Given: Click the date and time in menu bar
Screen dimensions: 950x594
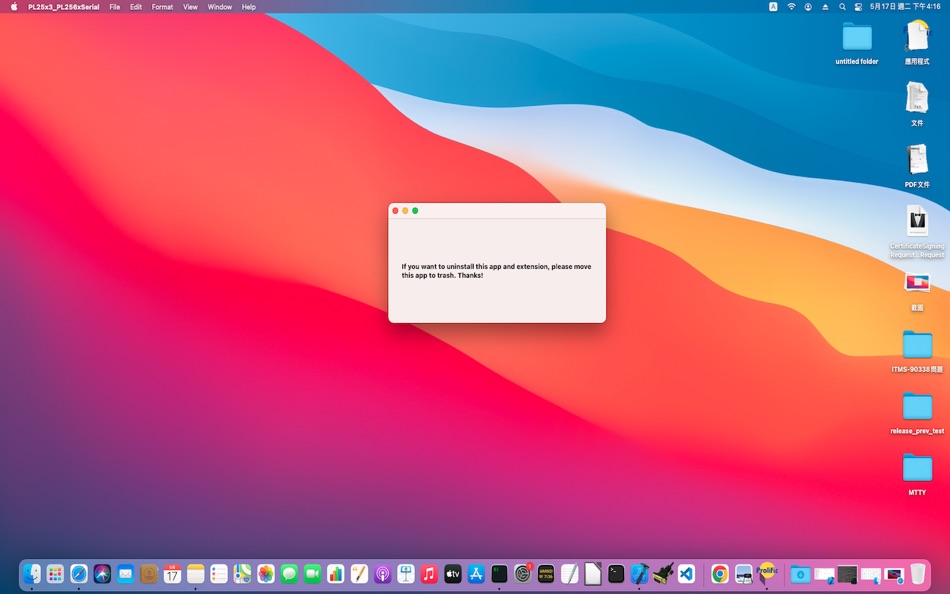Looking at the screenshot, I should tap(905, 7).
